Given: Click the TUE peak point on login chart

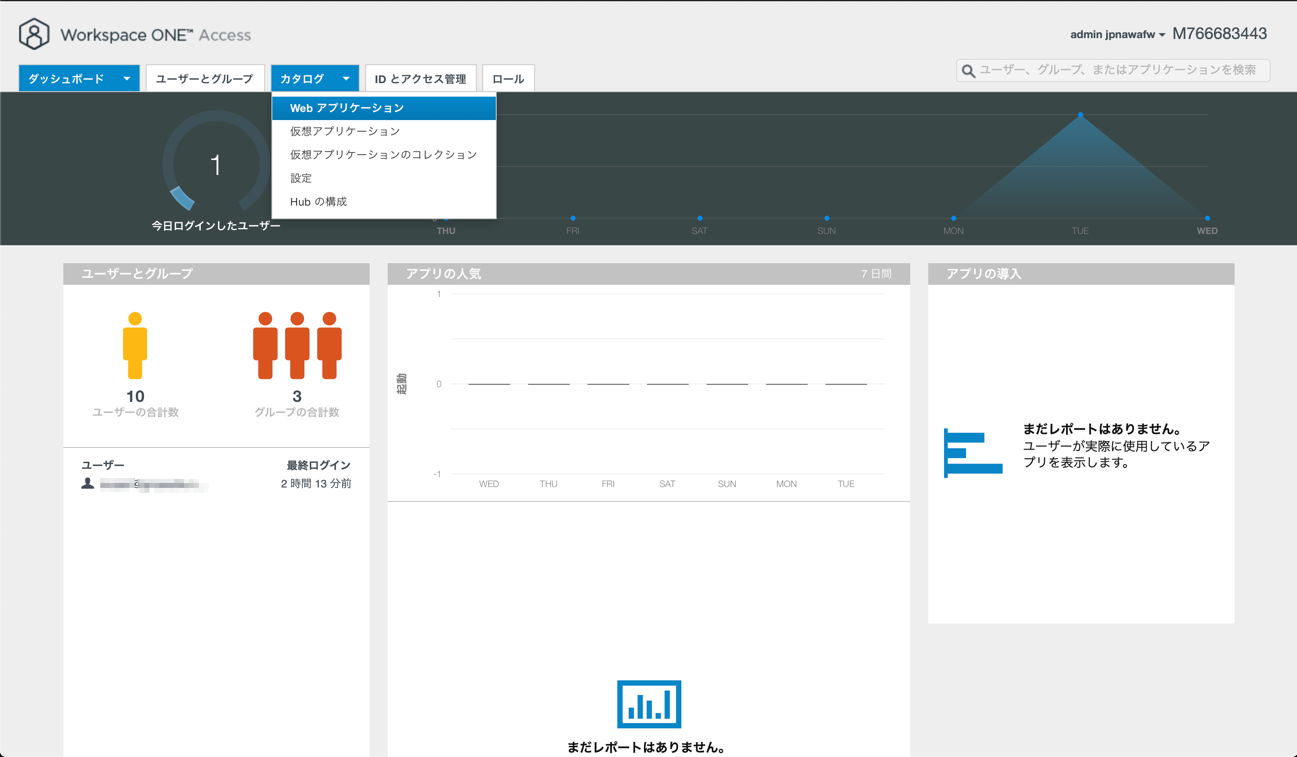Looking at the screenshot, I should (x=1080, y=115).
